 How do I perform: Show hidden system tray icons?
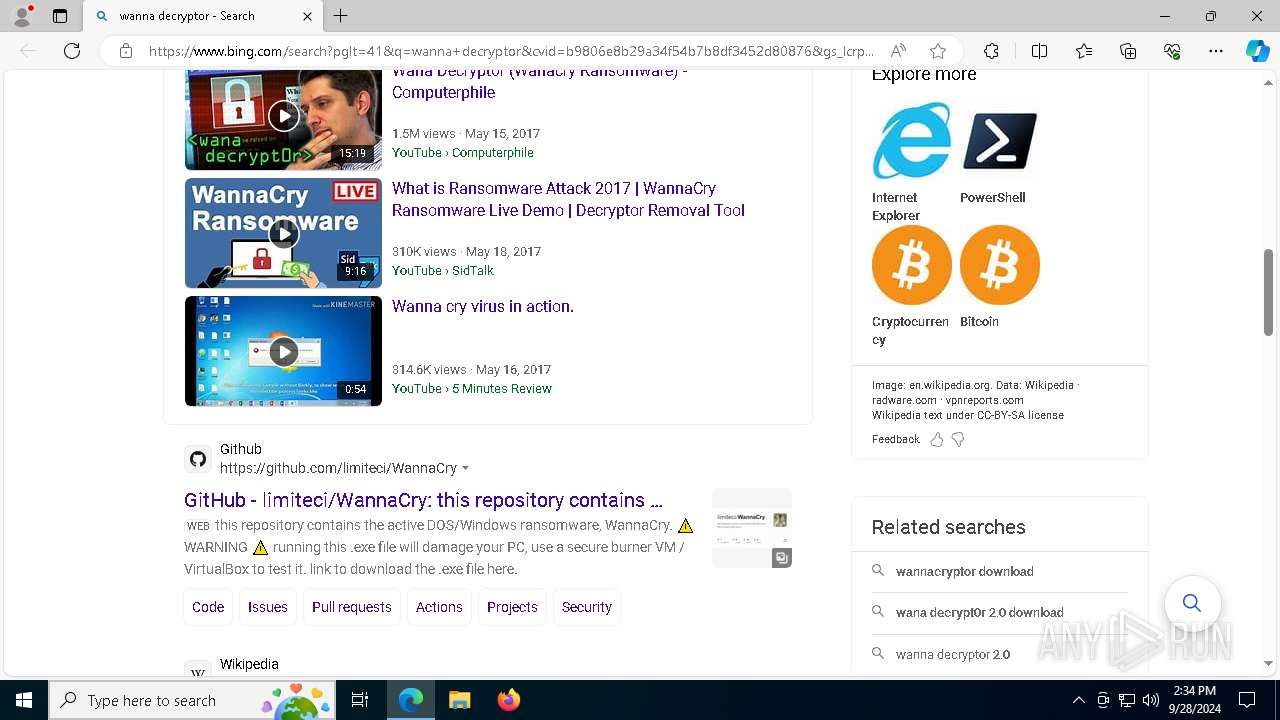[1078, 700]
